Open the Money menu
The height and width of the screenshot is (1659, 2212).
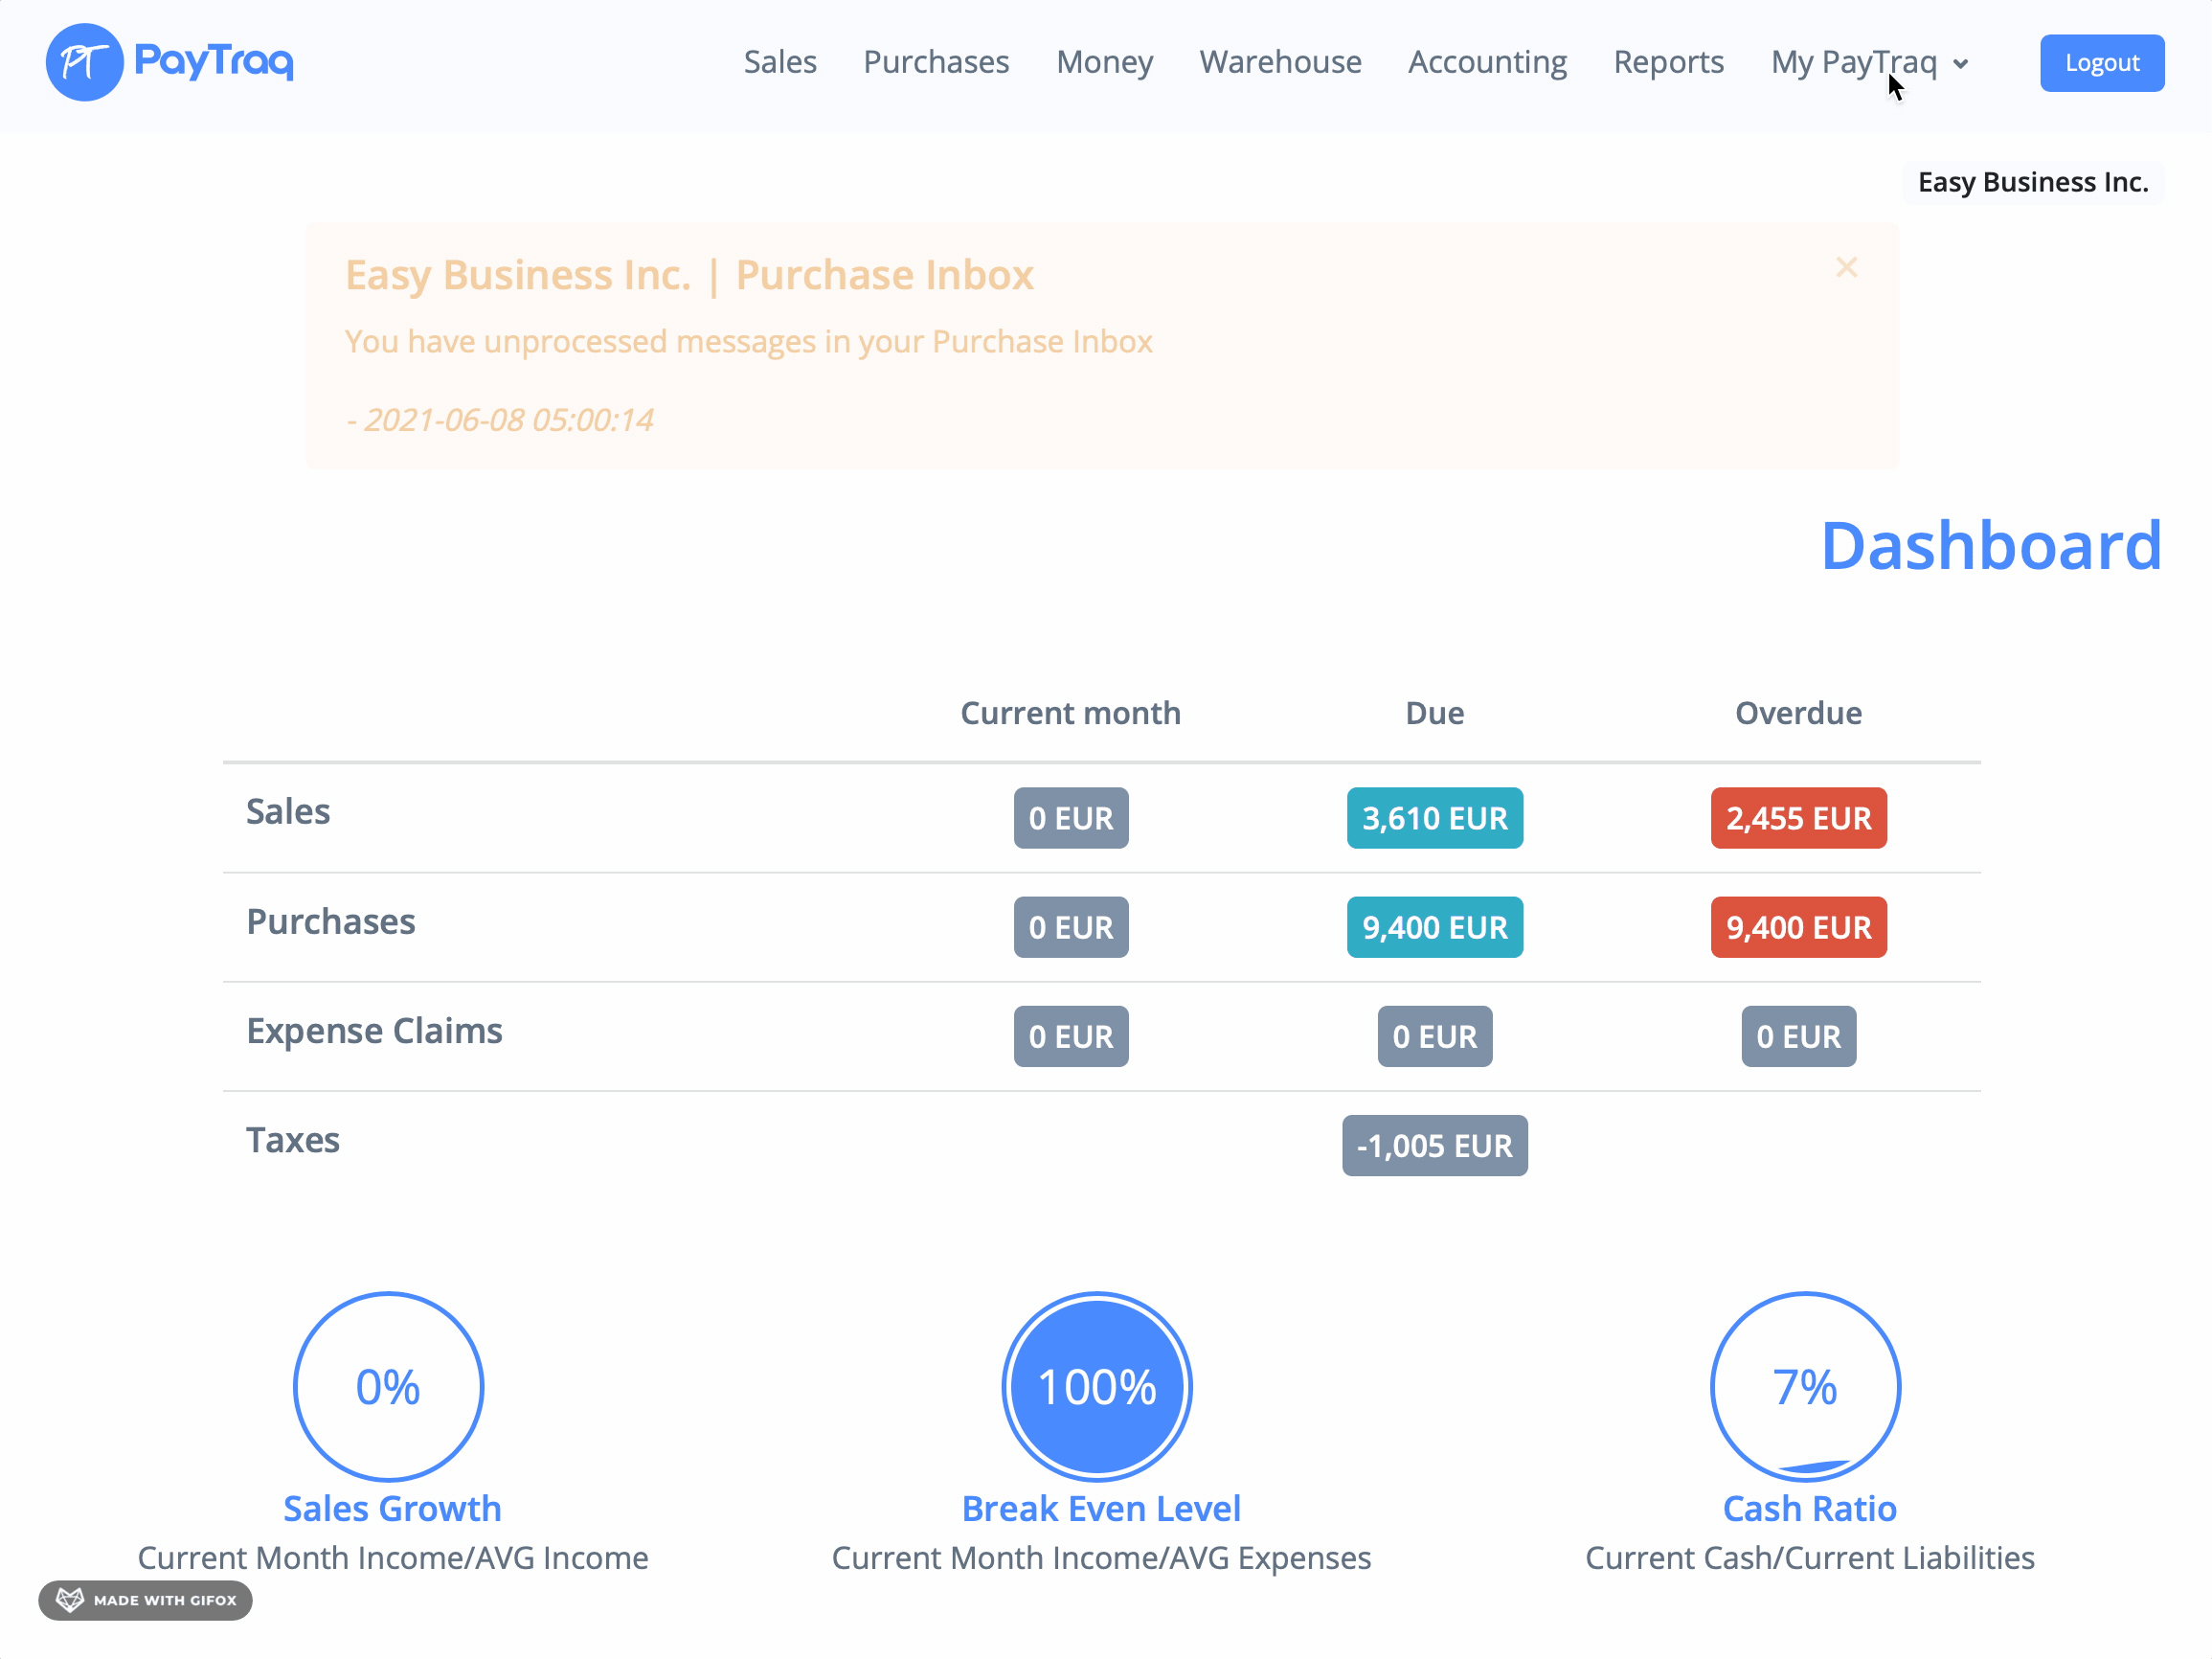tap(1104, 62)
